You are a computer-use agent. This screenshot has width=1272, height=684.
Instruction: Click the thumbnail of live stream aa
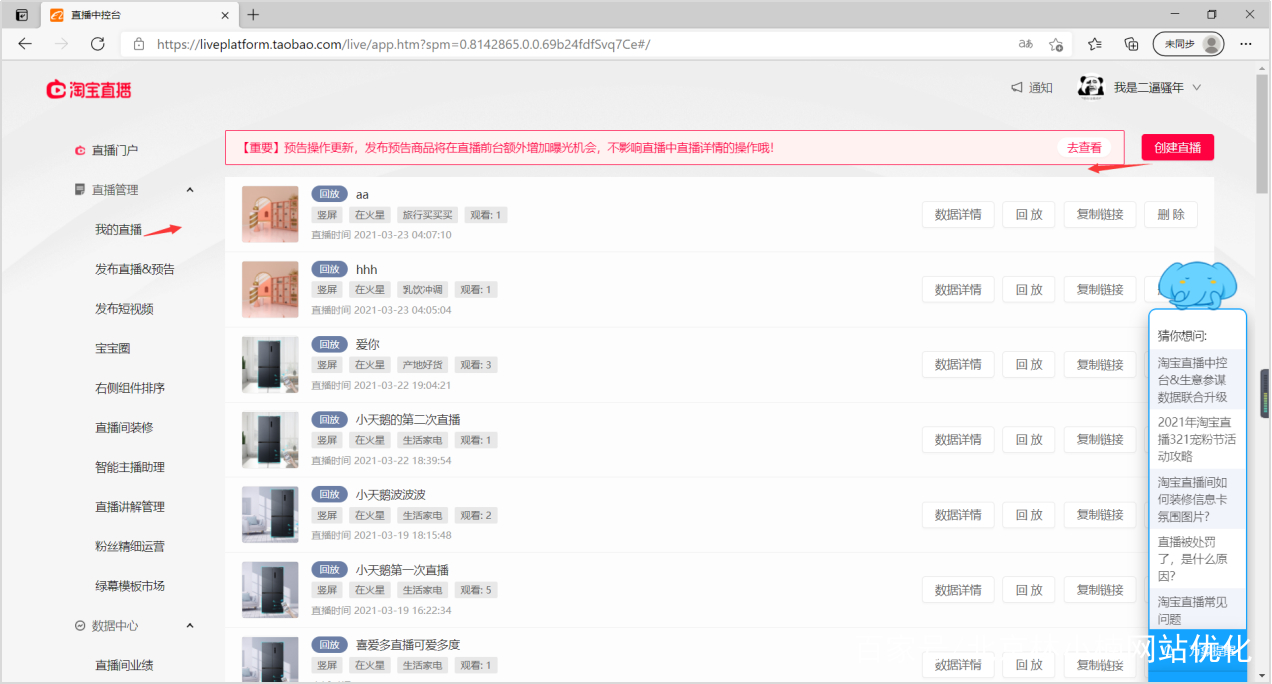(270, 214)
